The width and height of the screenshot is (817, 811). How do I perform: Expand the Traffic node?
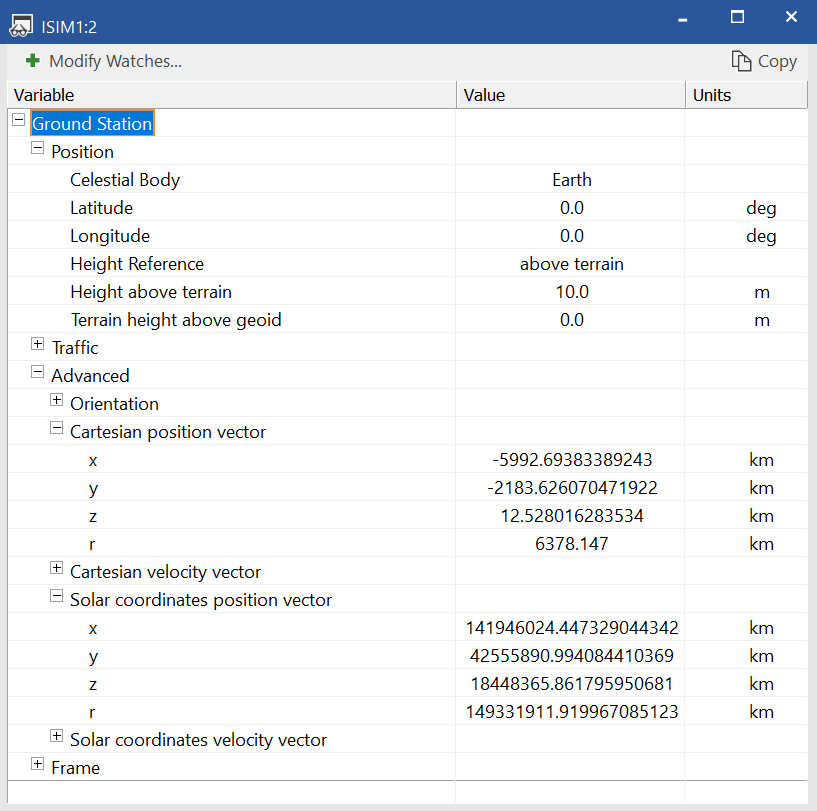click(x=38, y=344)
